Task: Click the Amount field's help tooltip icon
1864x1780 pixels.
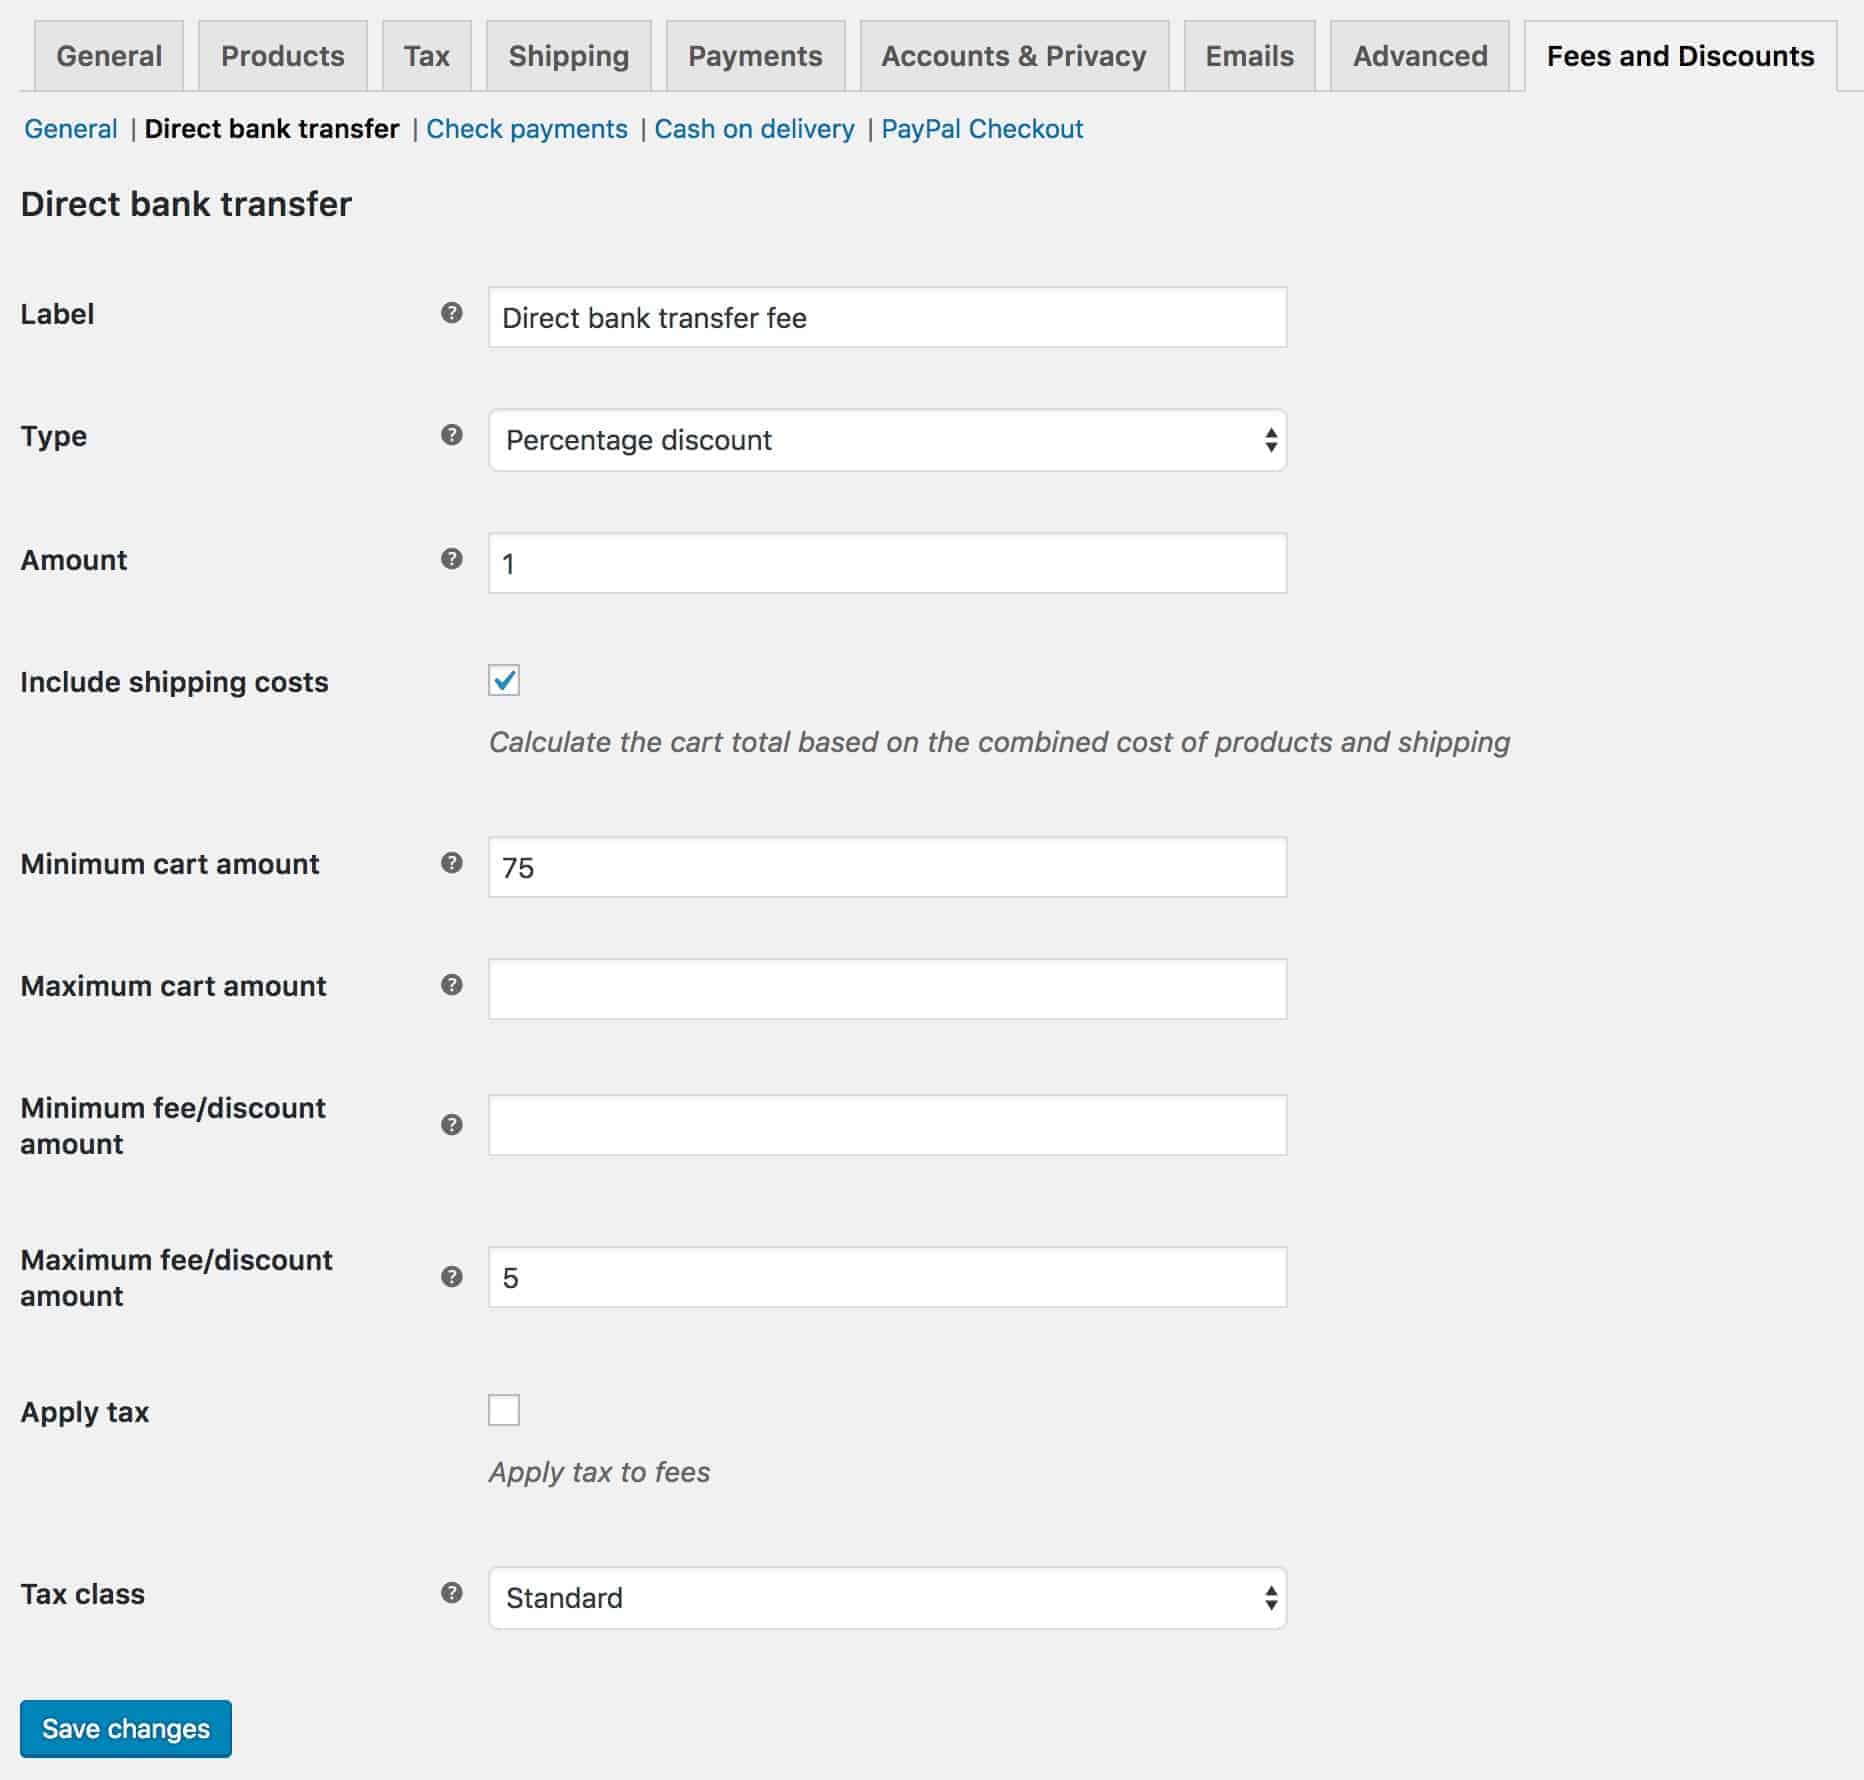Action: [x=453, y=559]
